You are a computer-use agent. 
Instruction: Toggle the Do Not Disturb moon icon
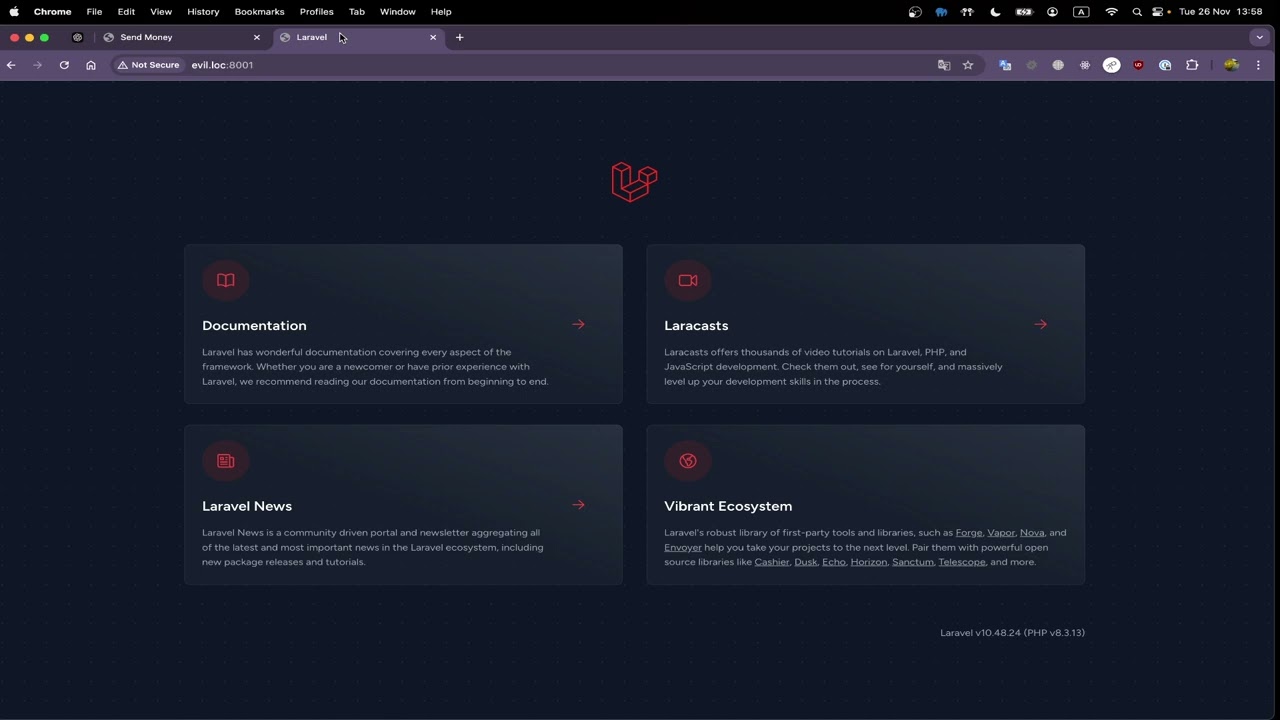pos(995,12)
